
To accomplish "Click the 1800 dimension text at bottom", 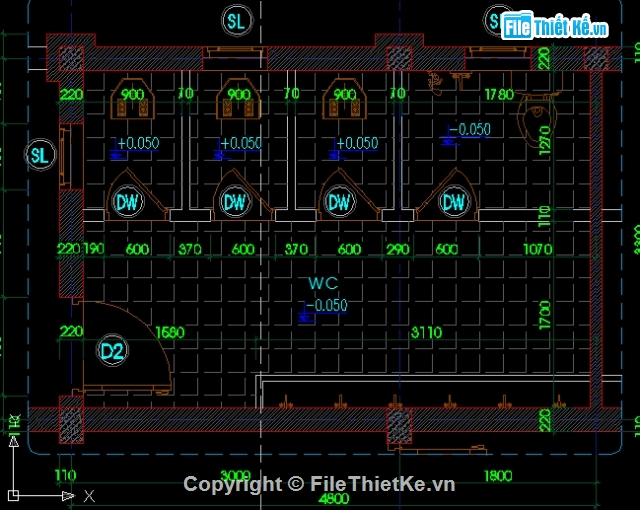I will pyautogui.click(x=498, y=476).
